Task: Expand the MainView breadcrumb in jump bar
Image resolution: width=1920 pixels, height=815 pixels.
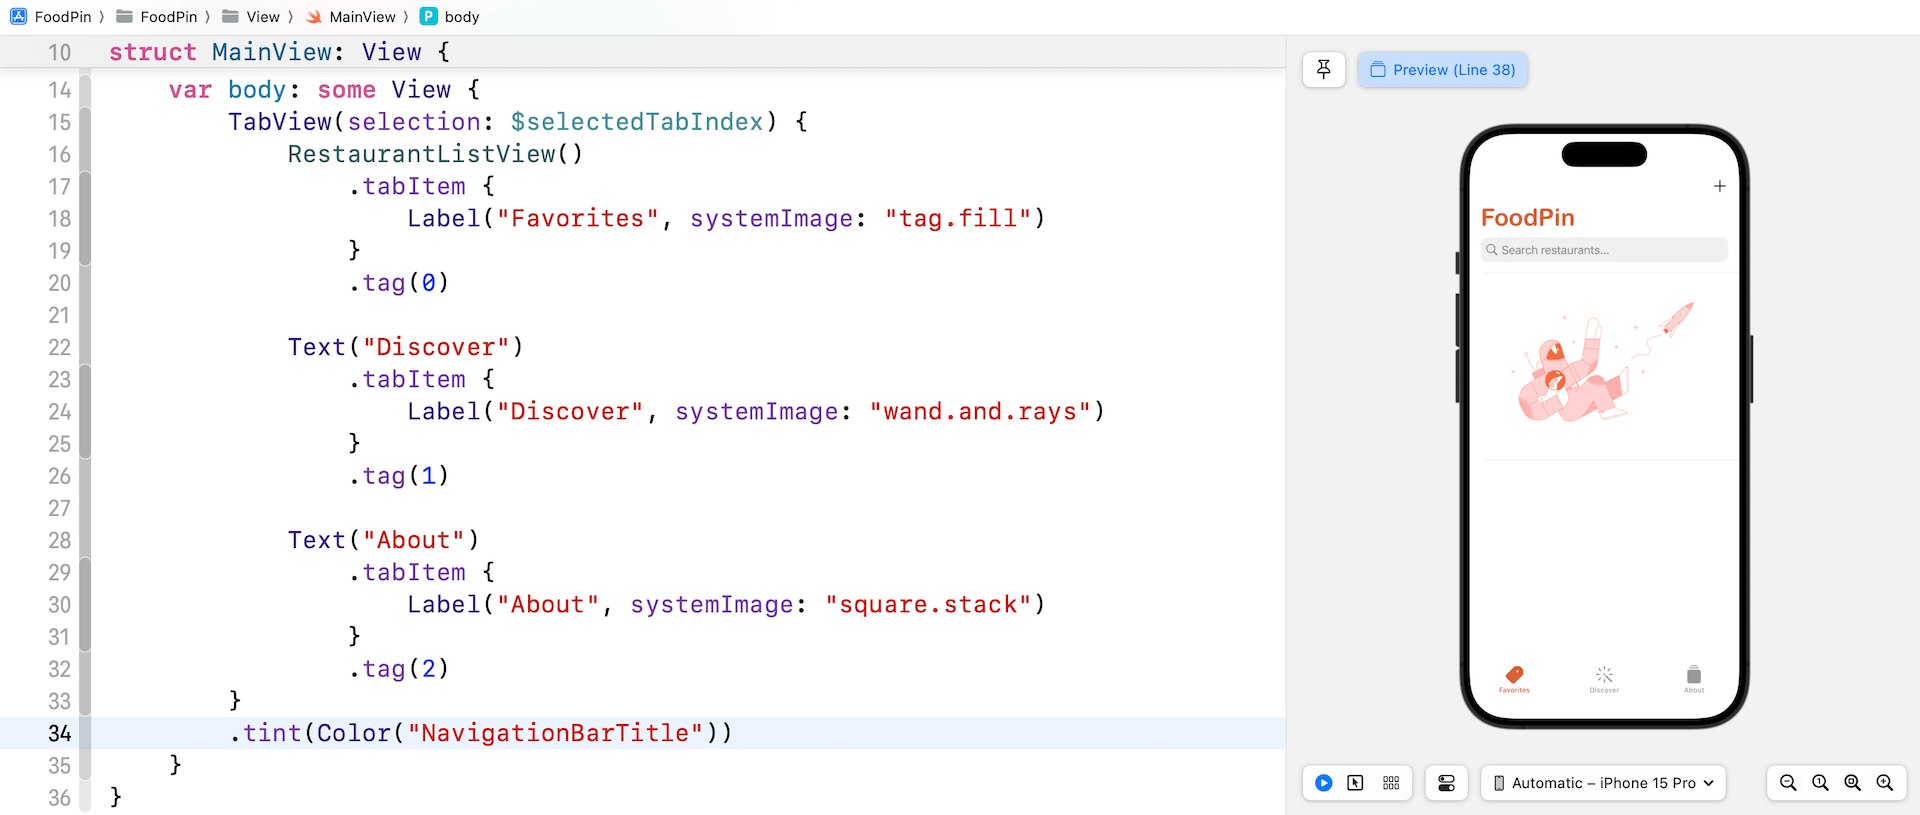Action: pos(362,17)
